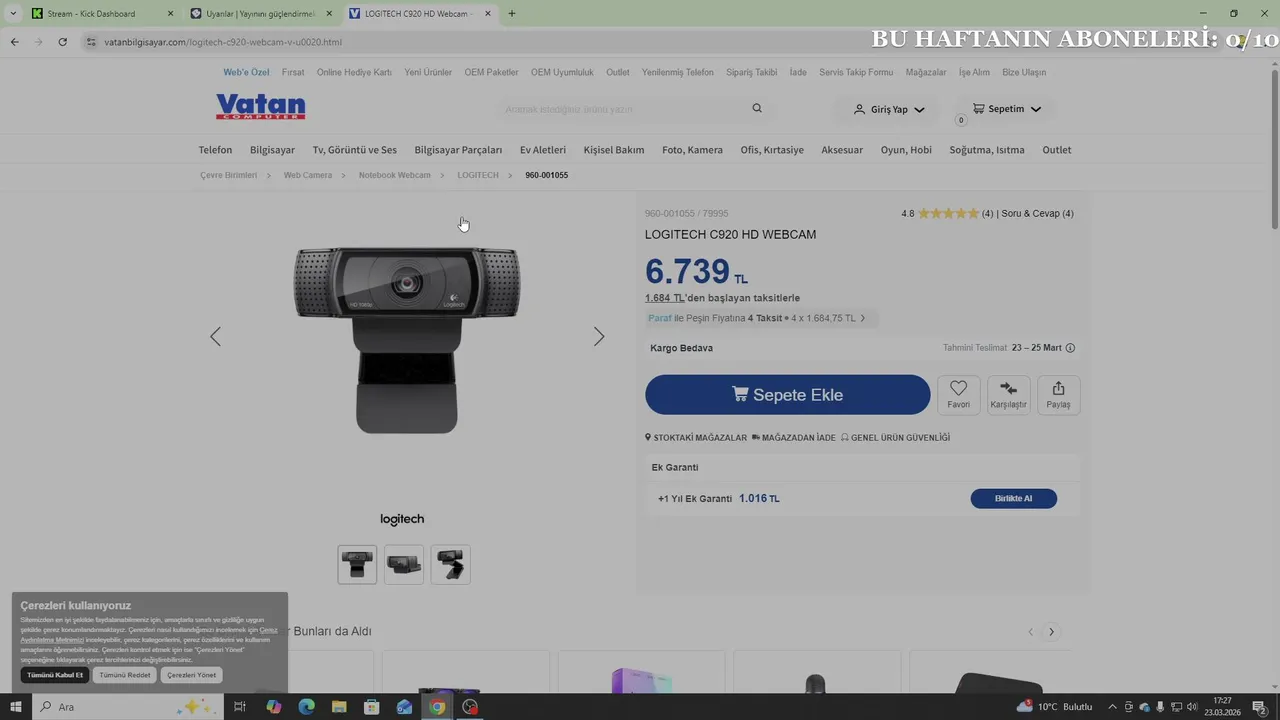
Task: Open the Sipariş Takibi link
Action: click(x=751, y=72)
